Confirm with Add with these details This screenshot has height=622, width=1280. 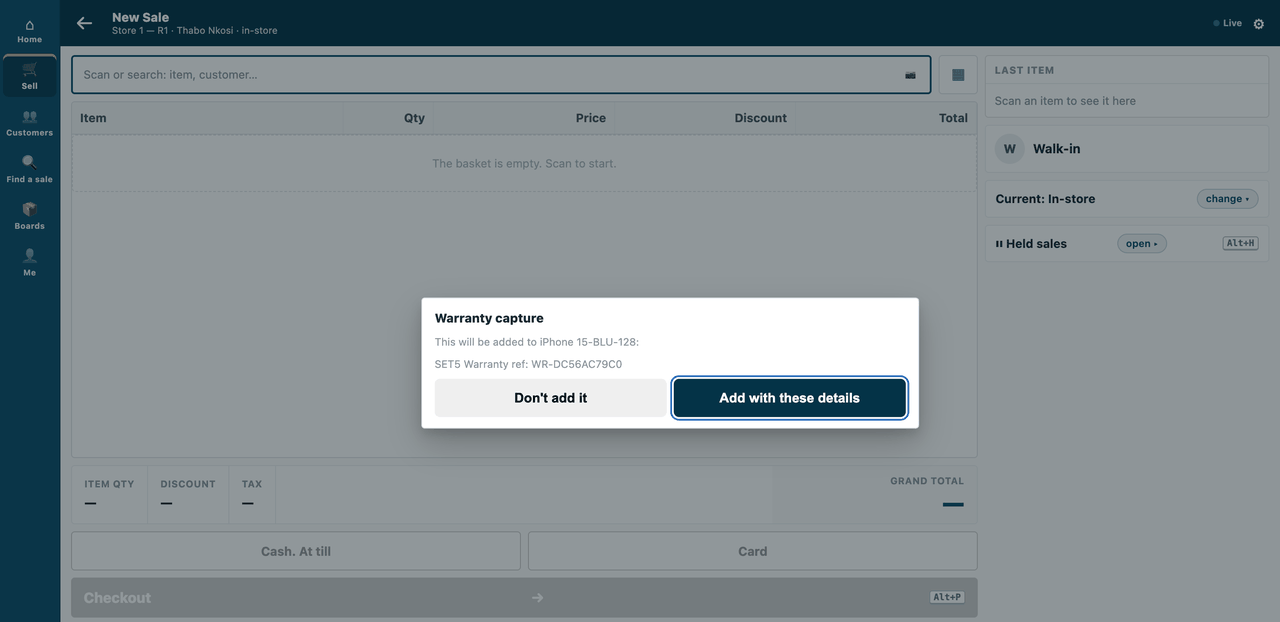[790, 398]
